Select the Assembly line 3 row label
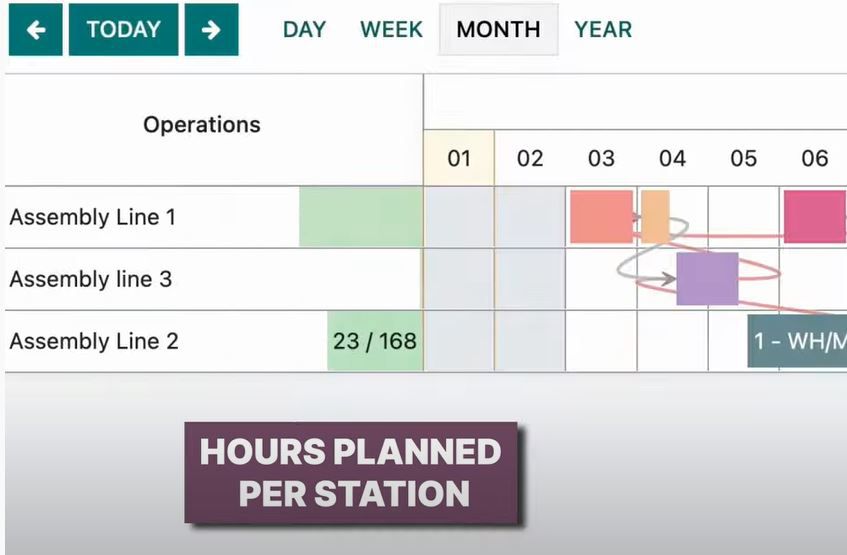847x555 pixels. pyautogui.click(x=90, y=279)
